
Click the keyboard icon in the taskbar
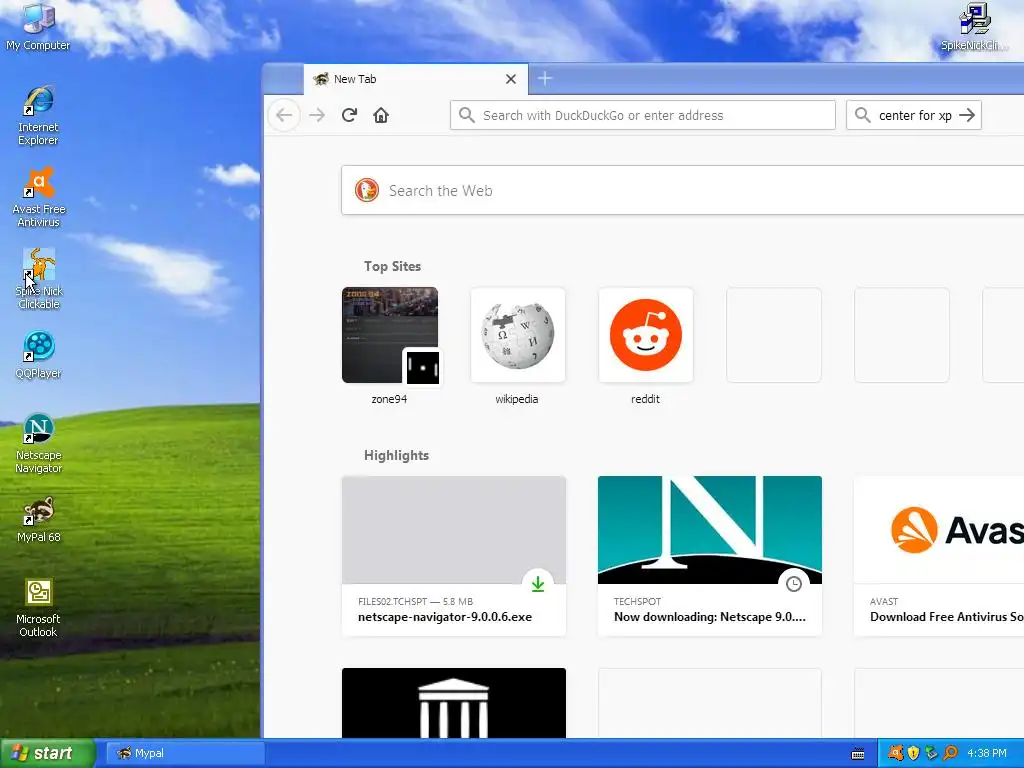[x=858, y=754]
